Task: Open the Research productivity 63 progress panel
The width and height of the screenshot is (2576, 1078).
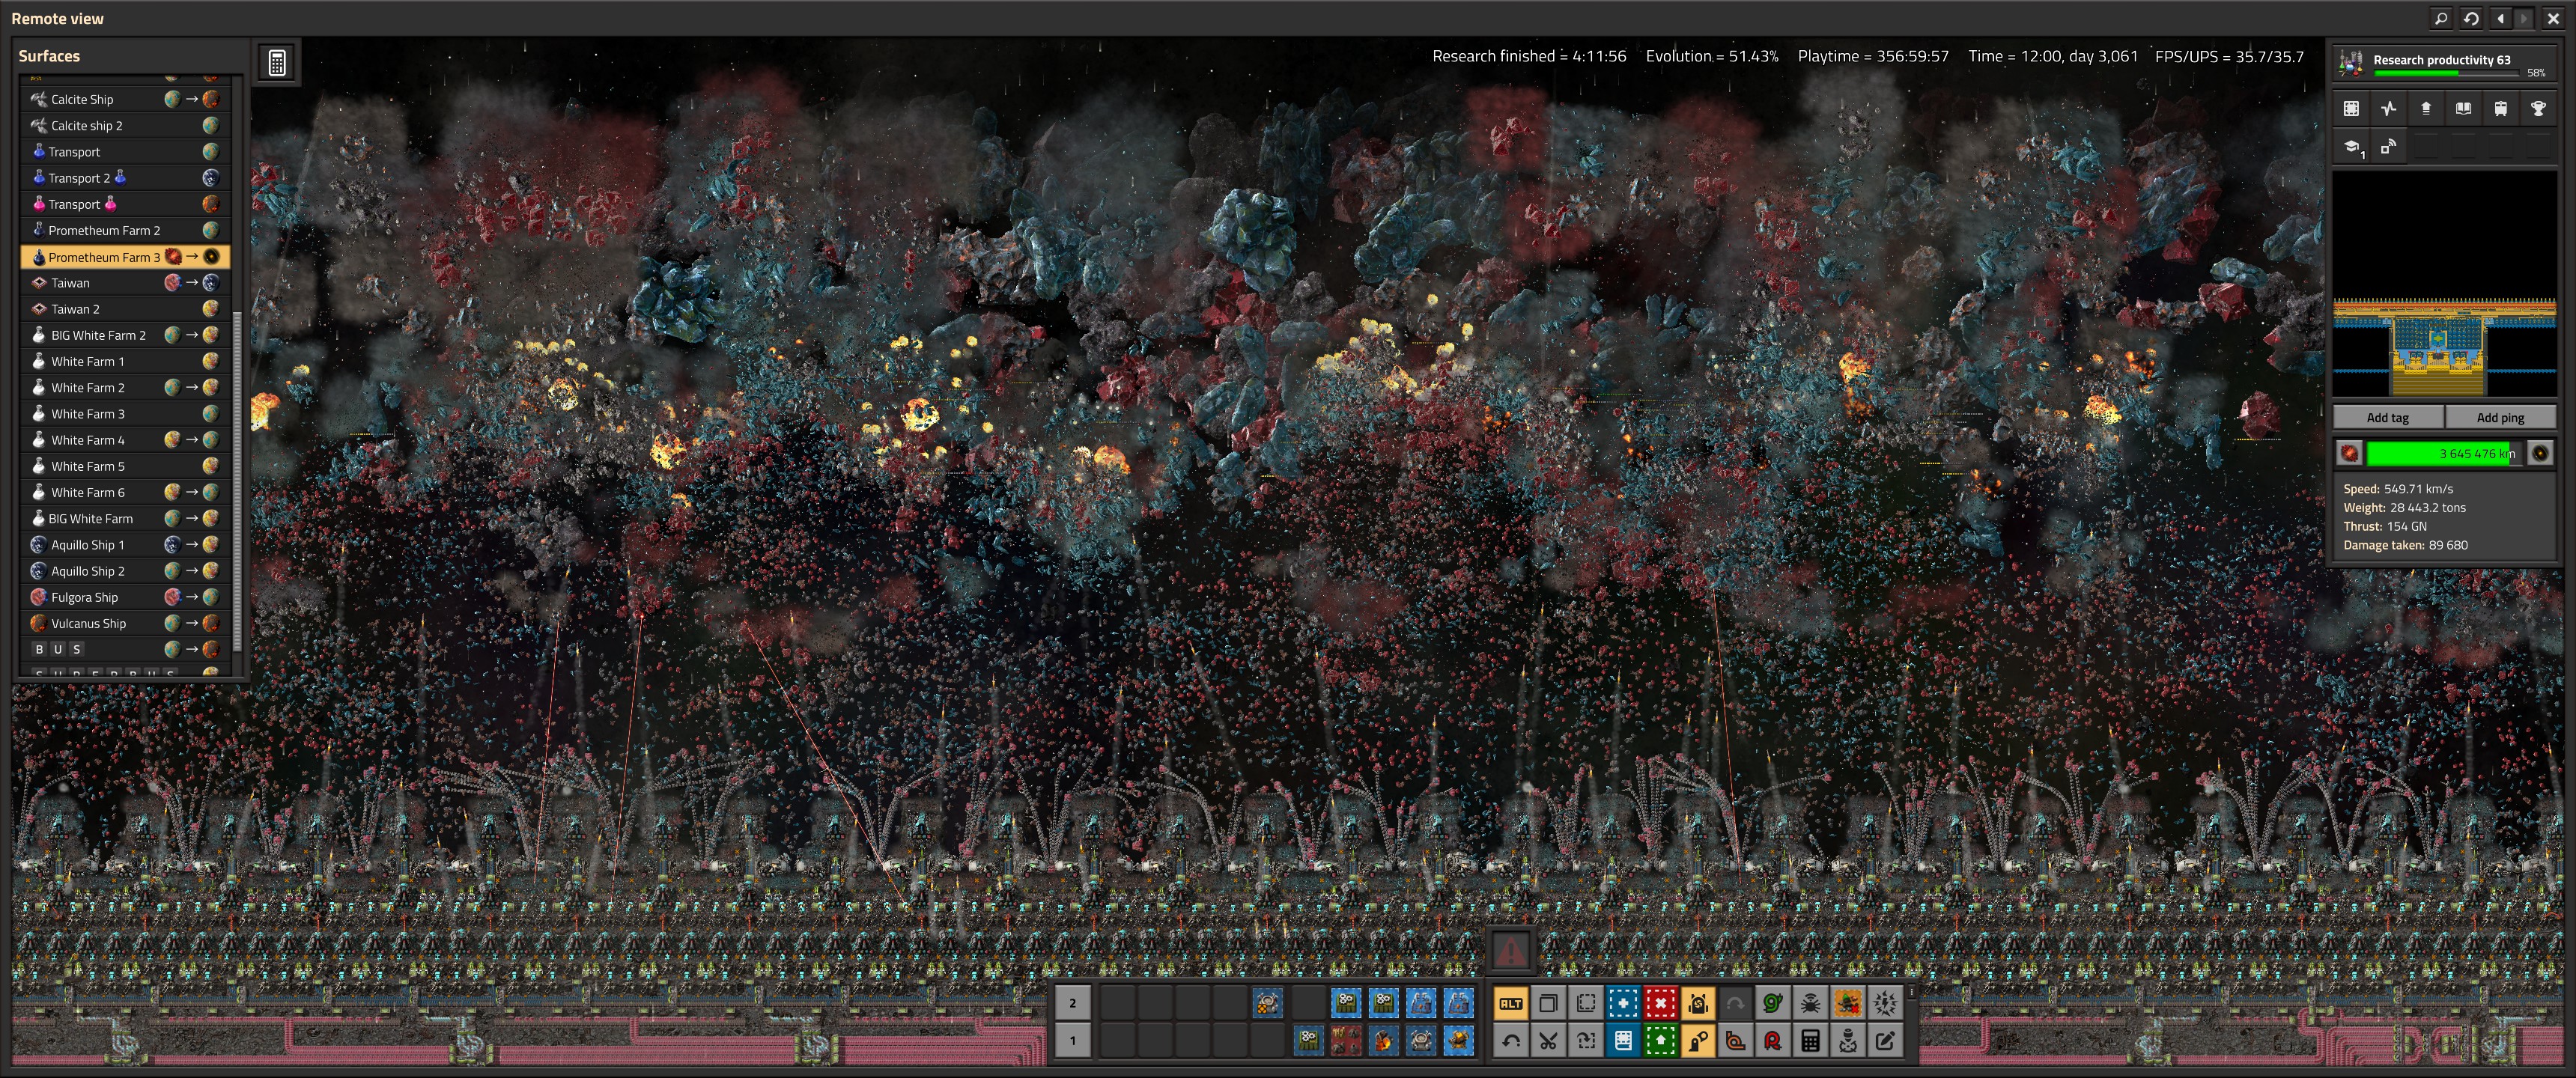Action: point(2444,63)
